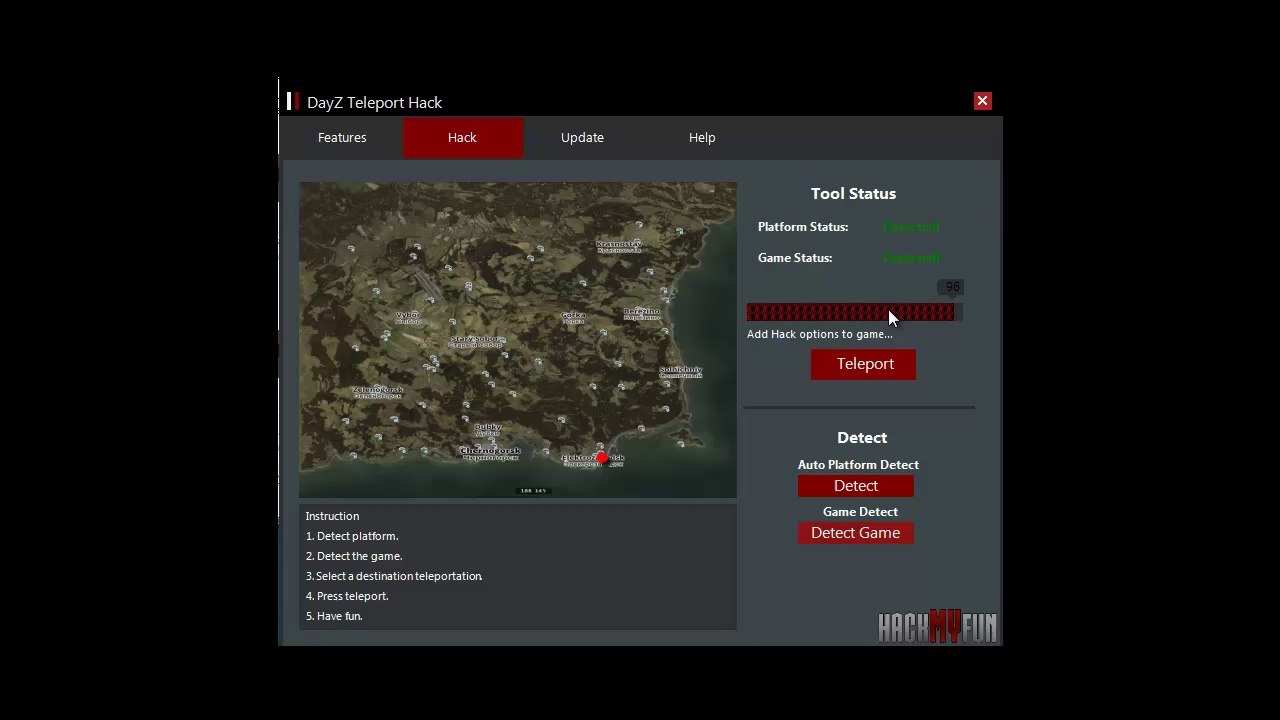Click the 'Add Hack options to game...' text

click(820, 334)
